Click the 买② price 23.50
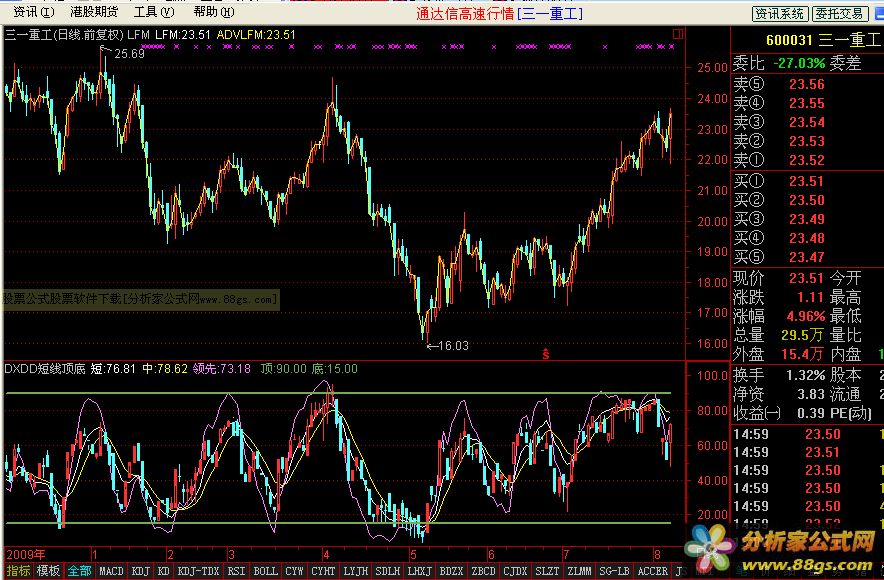Screen dimensions: 884x580 [x=807, y=201]
